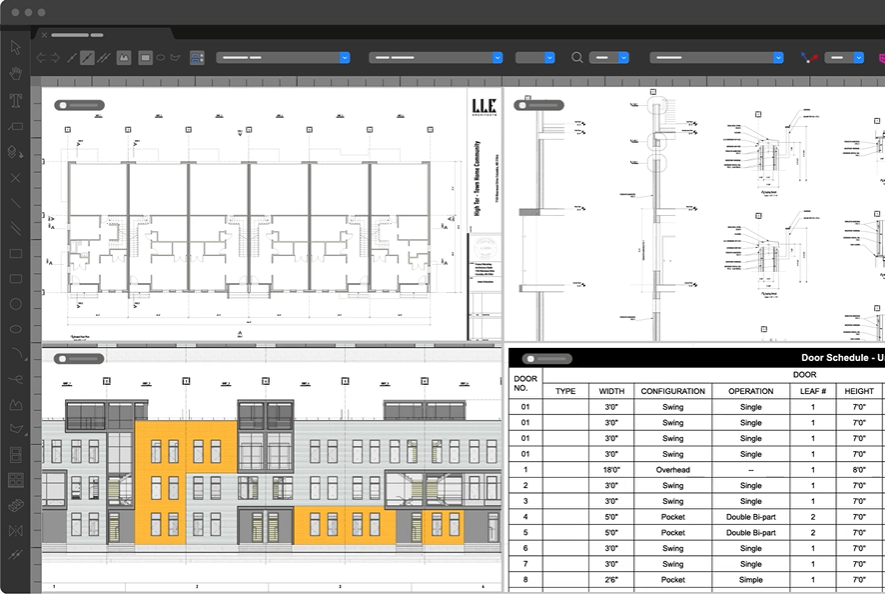
Task: Select door number 8 row cell
Action: 525,579
